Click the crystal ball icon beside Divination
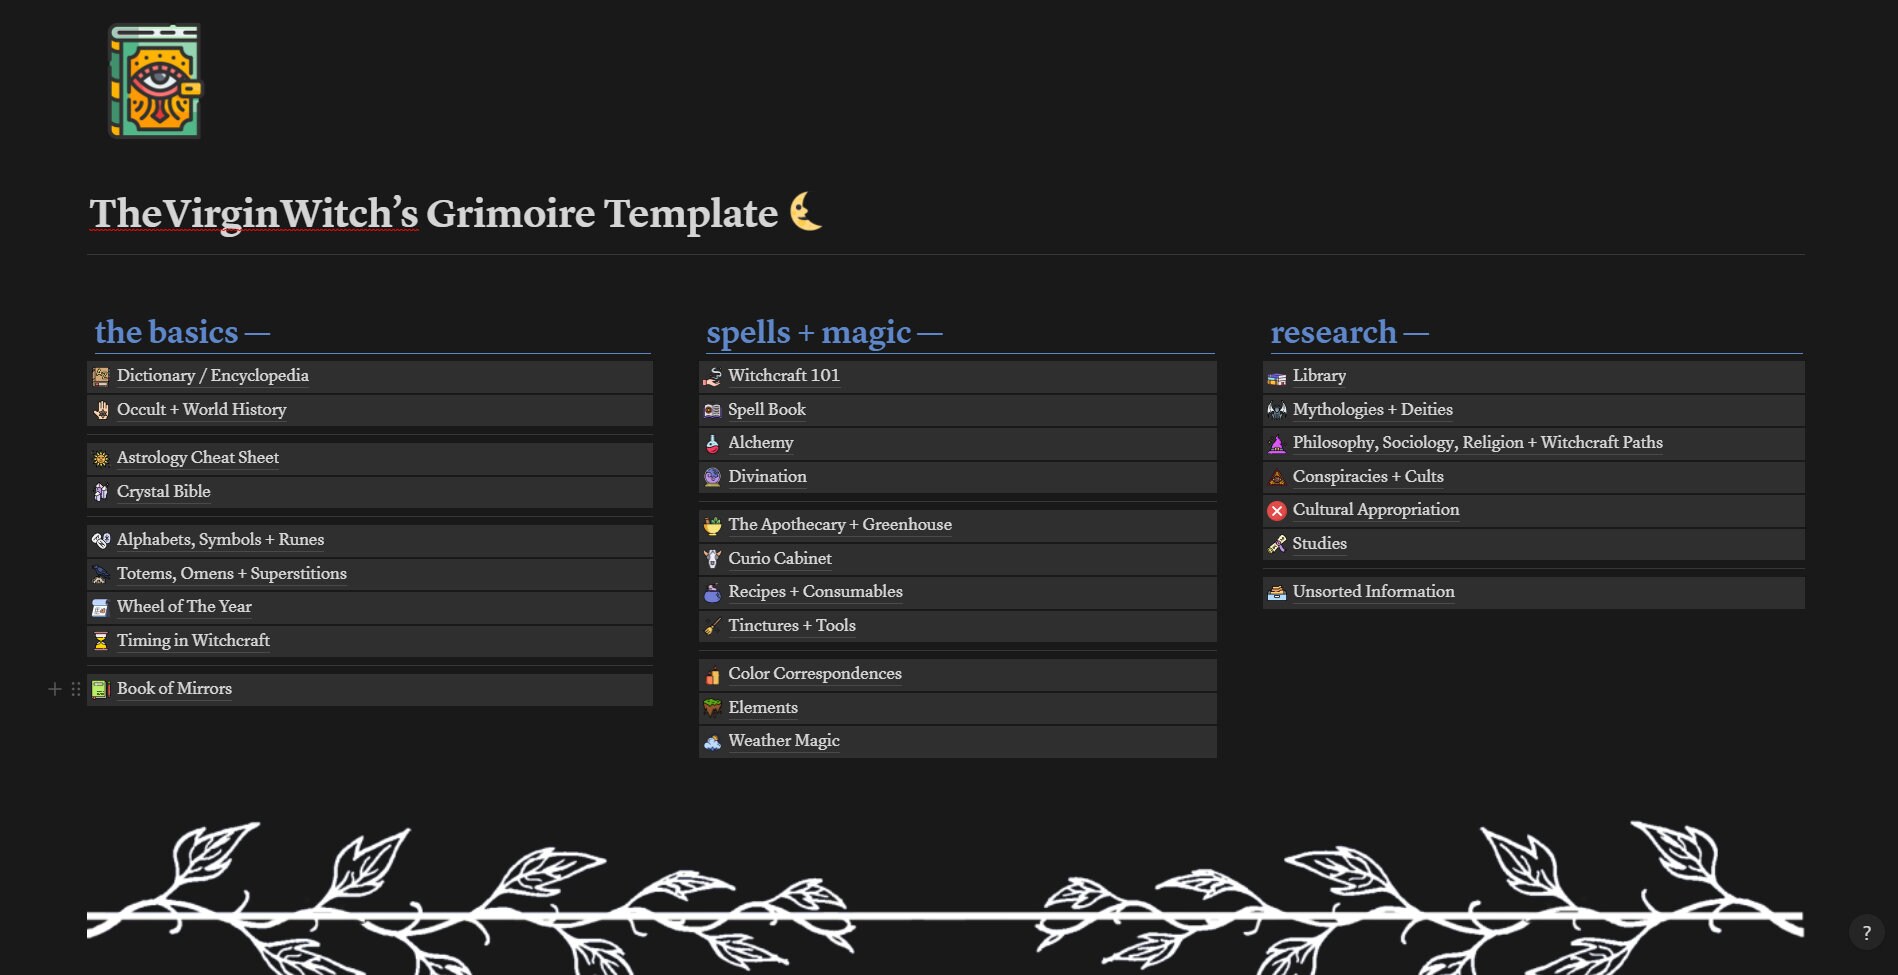Viewport: 1898px width, 975px height. point(712,477)
